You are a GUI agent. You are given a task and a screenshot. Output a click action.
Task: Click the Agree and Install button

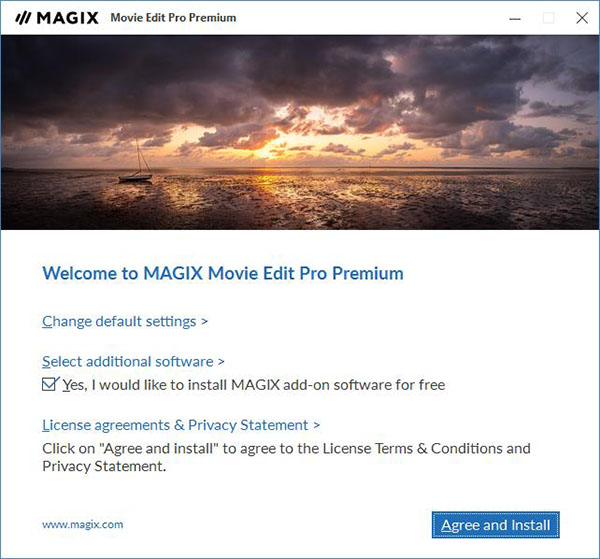[496, 525]
